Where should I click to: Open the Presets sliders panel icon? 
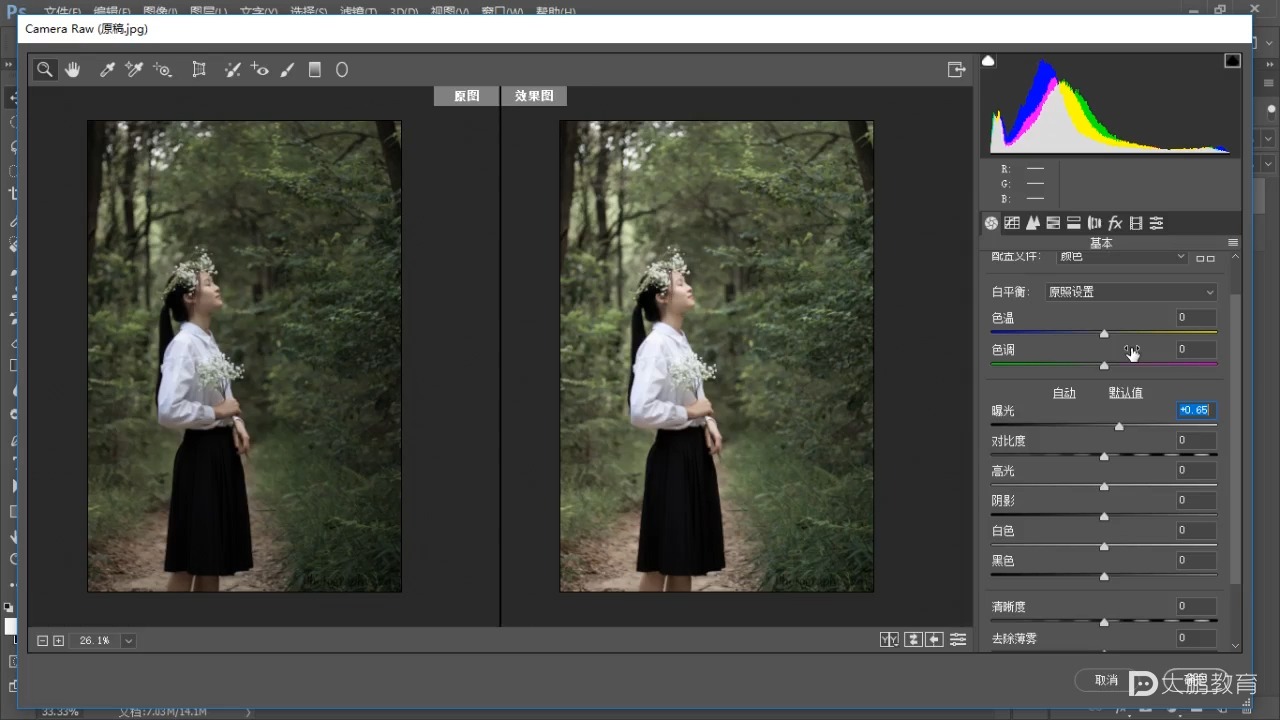[x=1157, y=223]
